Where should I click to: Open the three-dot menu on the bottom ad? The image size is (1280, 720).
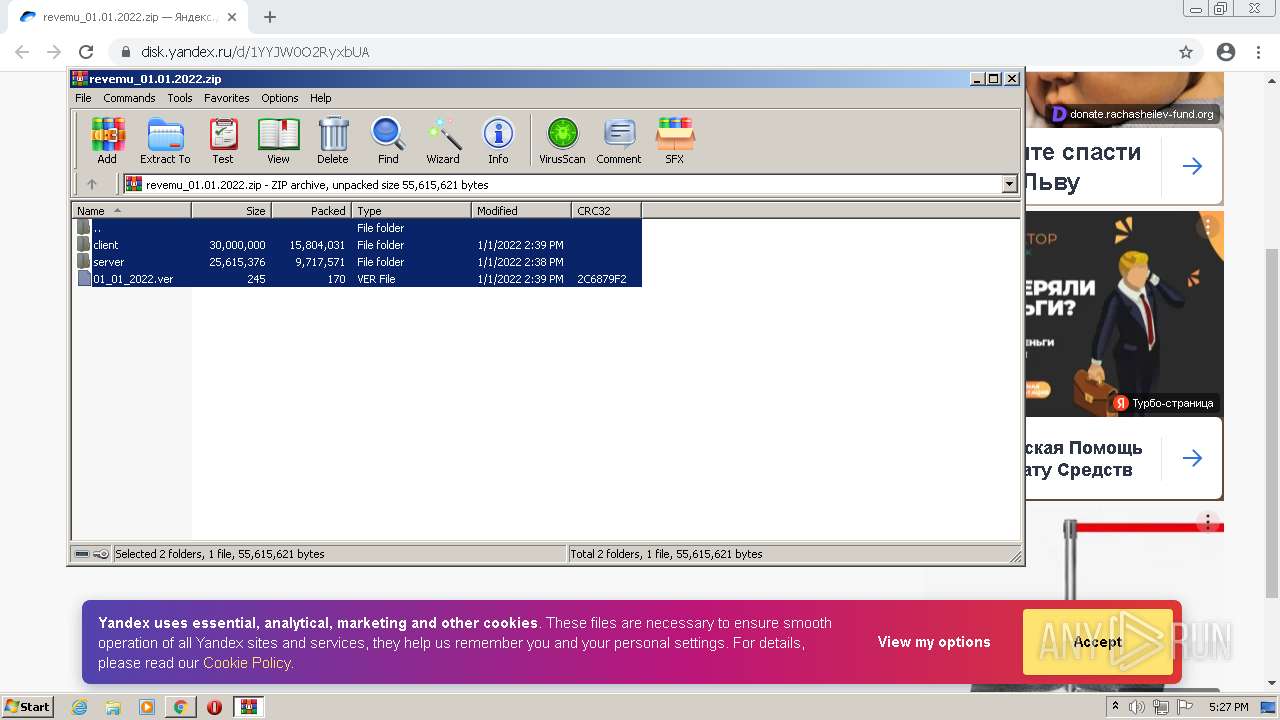[1208, 523]
